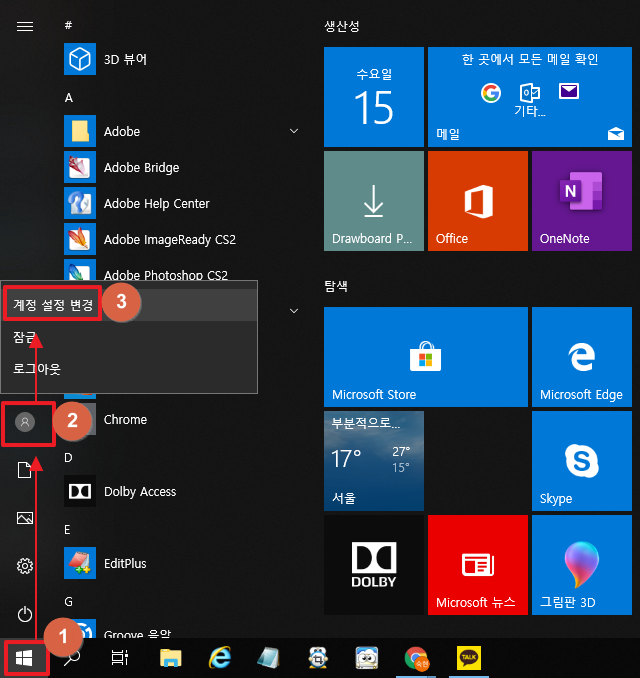The height and width of the screenshot is (678, 640).
Task: Open the calendar tile showing 수요일 15
Action: (x=374, y=97)
